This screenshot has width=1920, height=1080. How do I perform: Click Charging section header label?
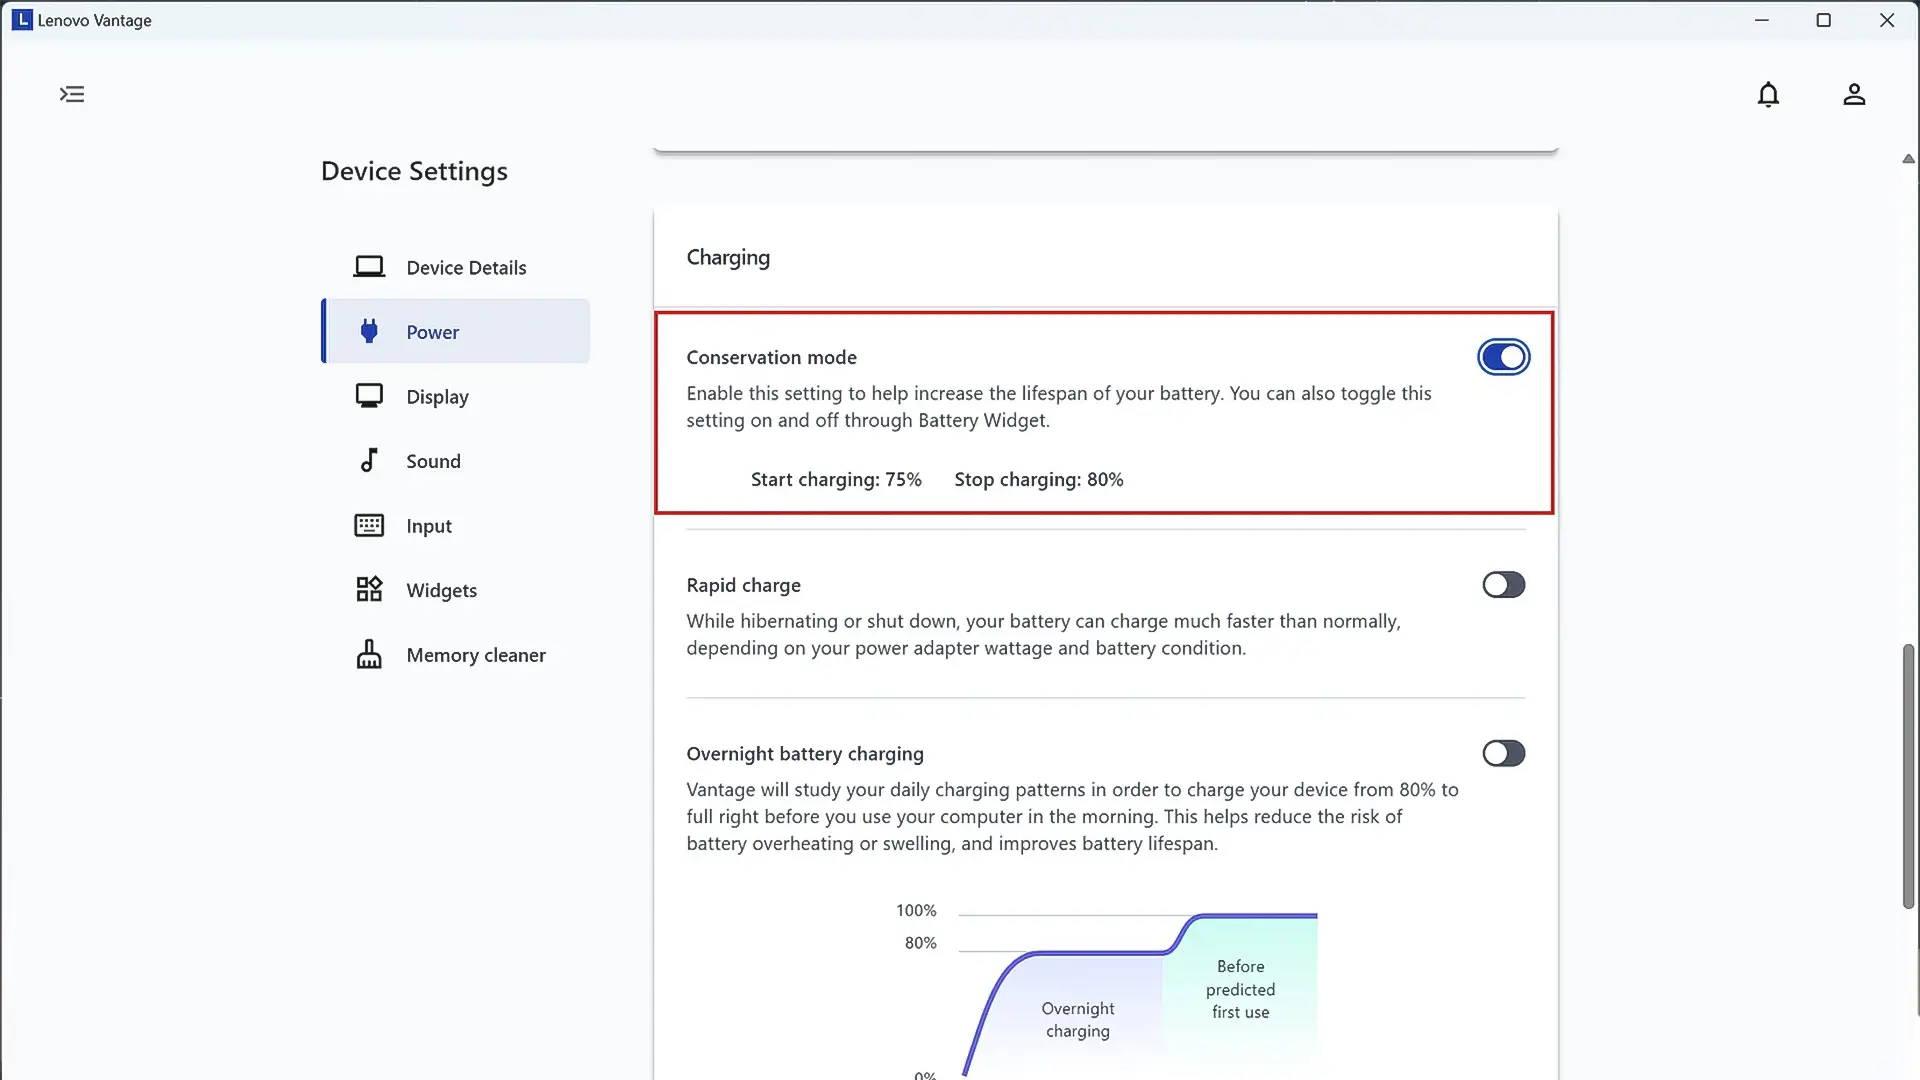pos(728,257)
